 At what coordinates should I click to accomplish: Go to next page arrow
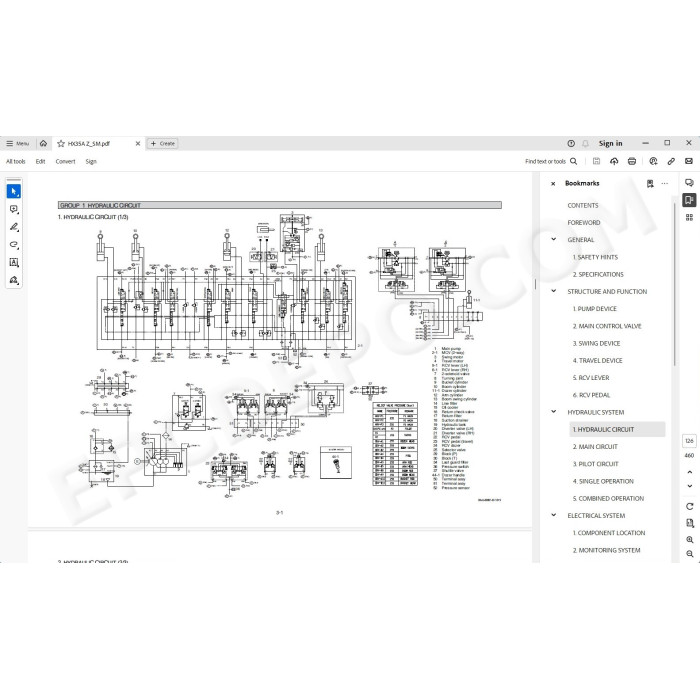[689, 486]
